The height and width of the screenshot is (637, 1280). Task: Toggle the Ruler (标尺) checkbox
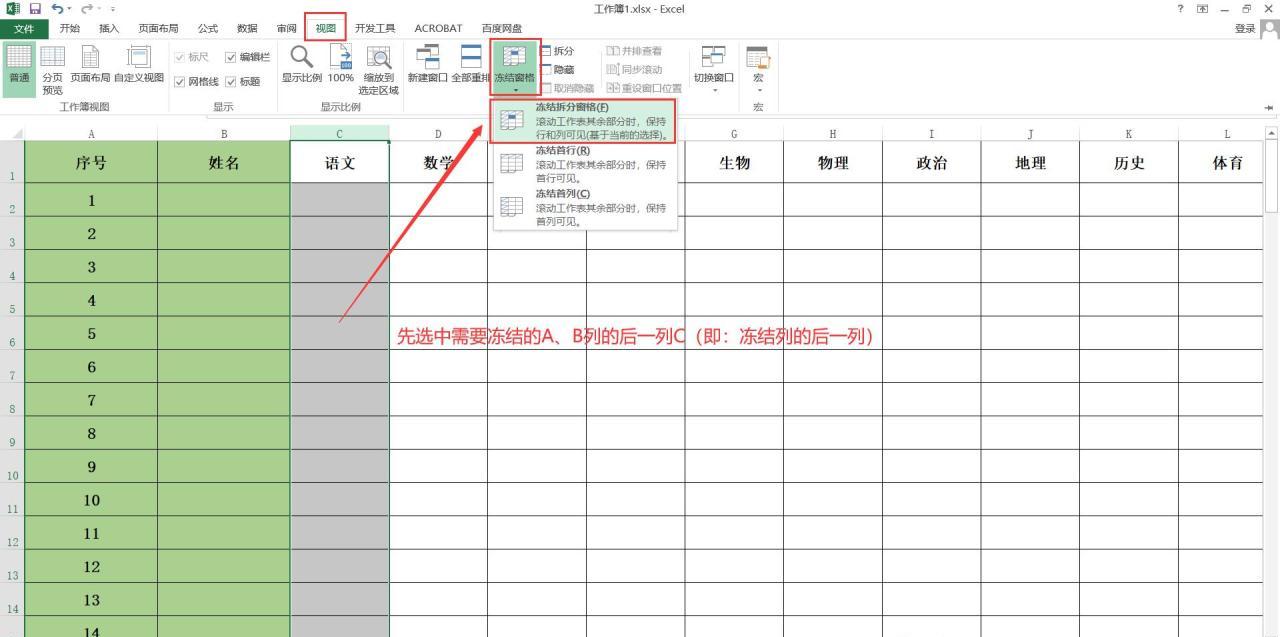pos(192,57)
